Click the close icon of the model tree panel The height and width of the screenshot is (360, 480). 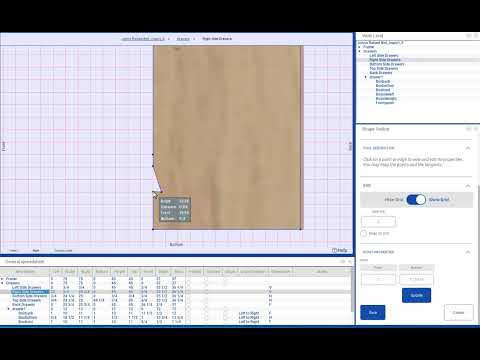click(476, 36)
